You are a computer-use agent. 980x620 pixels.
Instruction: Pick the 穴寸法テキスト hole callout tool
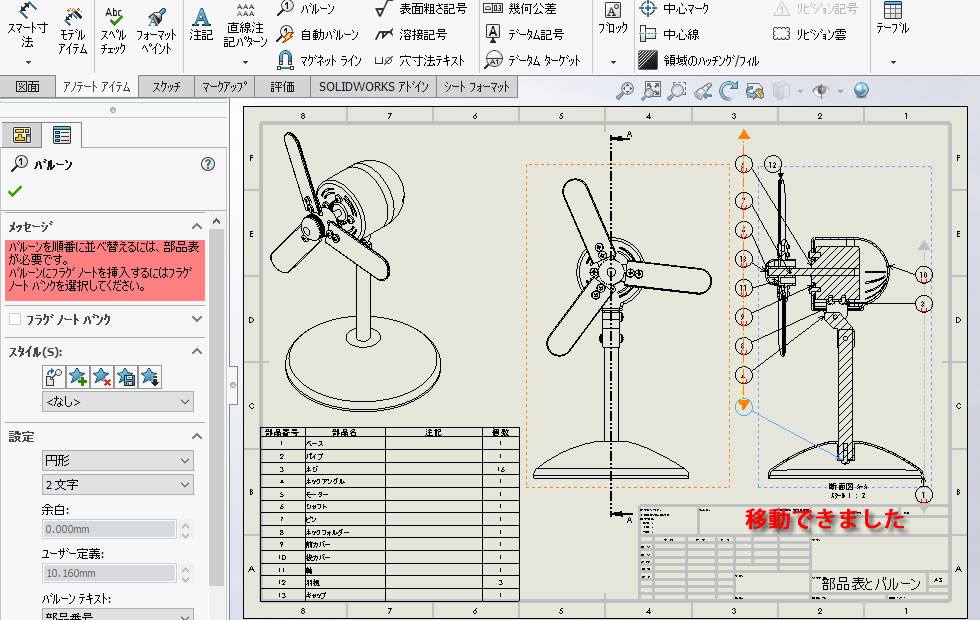pos(420,60)
